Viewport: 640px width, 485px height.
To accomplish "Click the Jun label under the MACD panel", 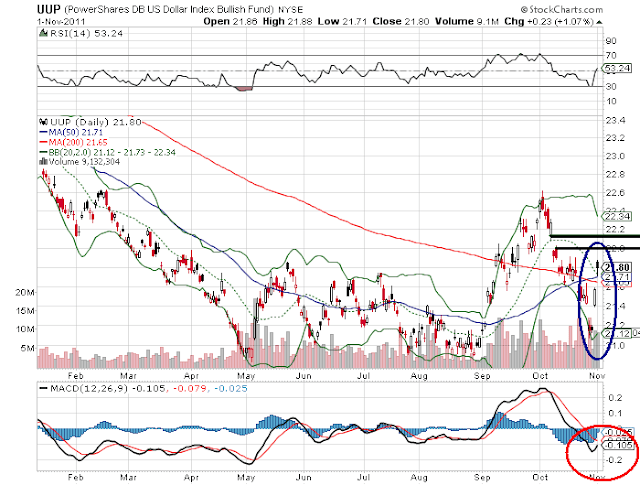I will click(304, 477).
